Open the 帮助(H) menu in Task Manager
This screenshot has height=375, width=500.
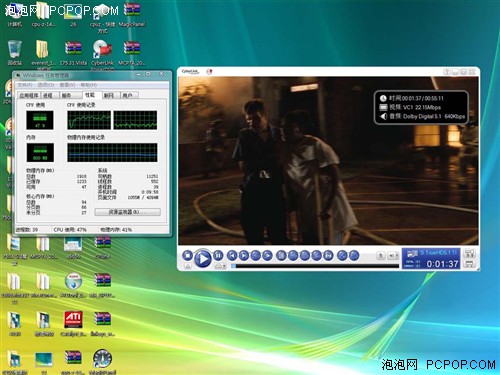point(88,85)
